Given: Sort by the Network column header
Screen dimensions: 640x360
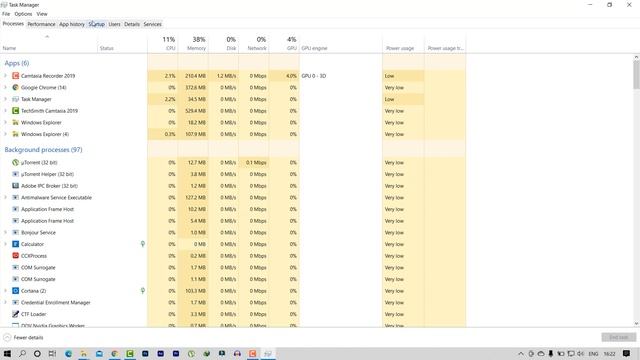Looking at the screenshot, I should pos(253,43).
